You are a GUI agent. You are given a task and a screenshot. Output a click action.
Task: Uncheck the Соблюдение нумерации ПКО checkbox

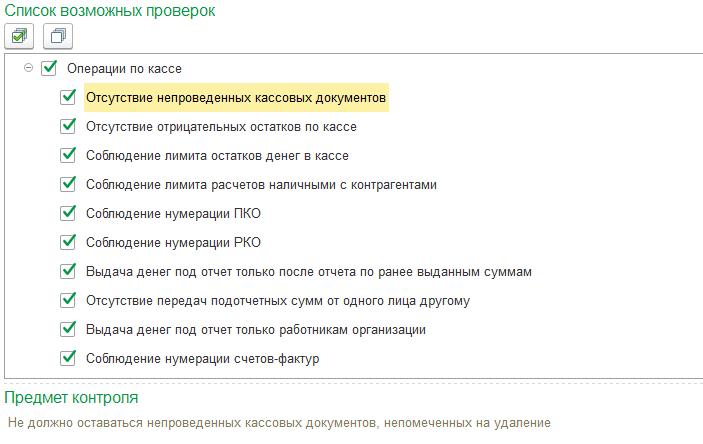[68, 214]
